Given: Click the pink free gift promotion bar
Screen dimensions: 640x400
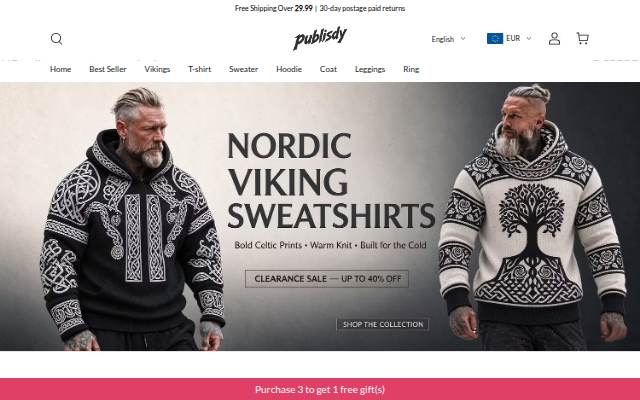Looking at the screenshot, I should click(320, 389).
